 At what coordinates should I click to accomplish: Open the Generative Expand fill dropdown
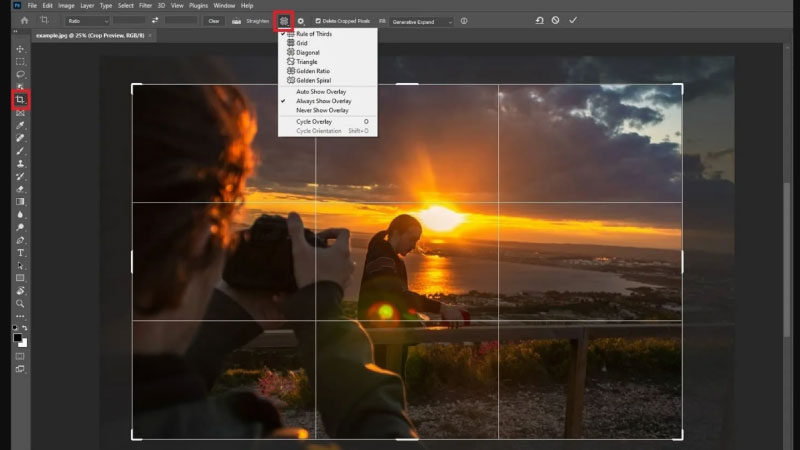tap(421, 22)
